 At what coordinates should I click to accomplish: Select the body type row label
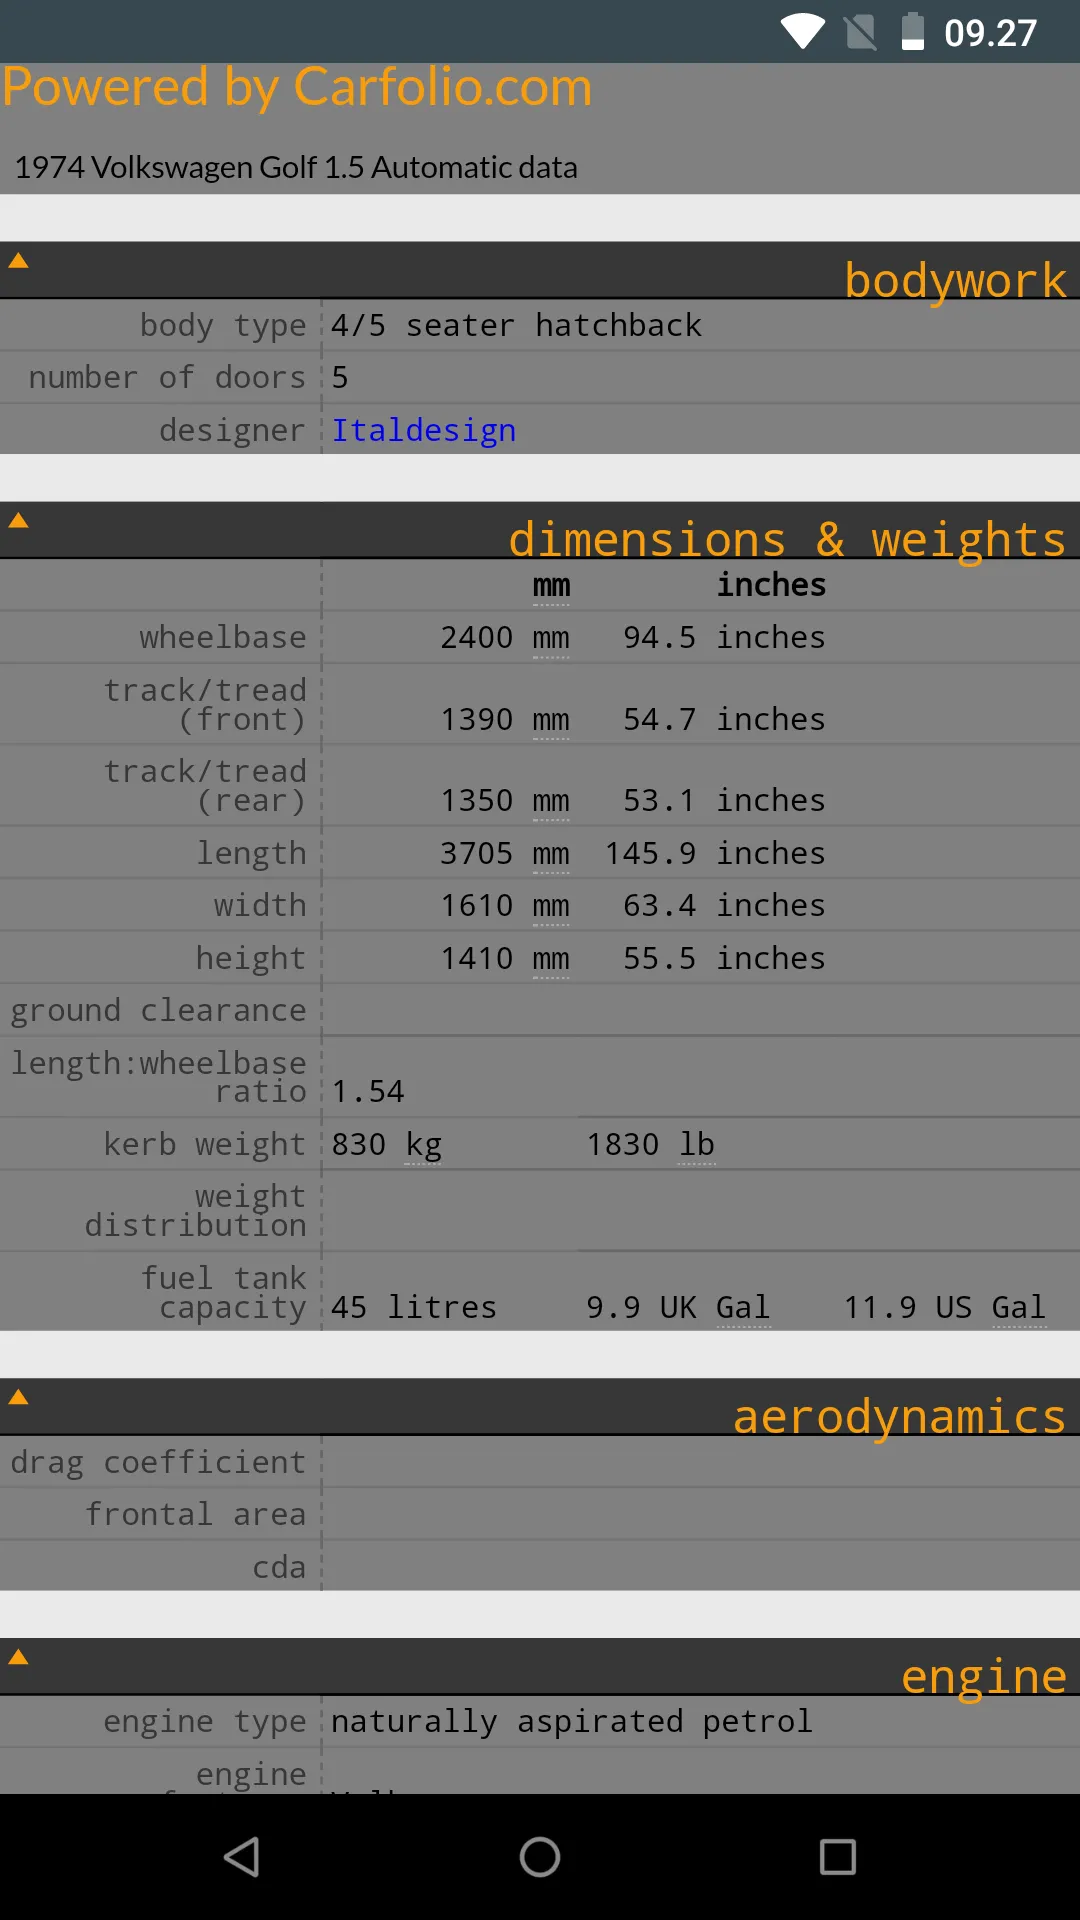(x=223, y=326)
